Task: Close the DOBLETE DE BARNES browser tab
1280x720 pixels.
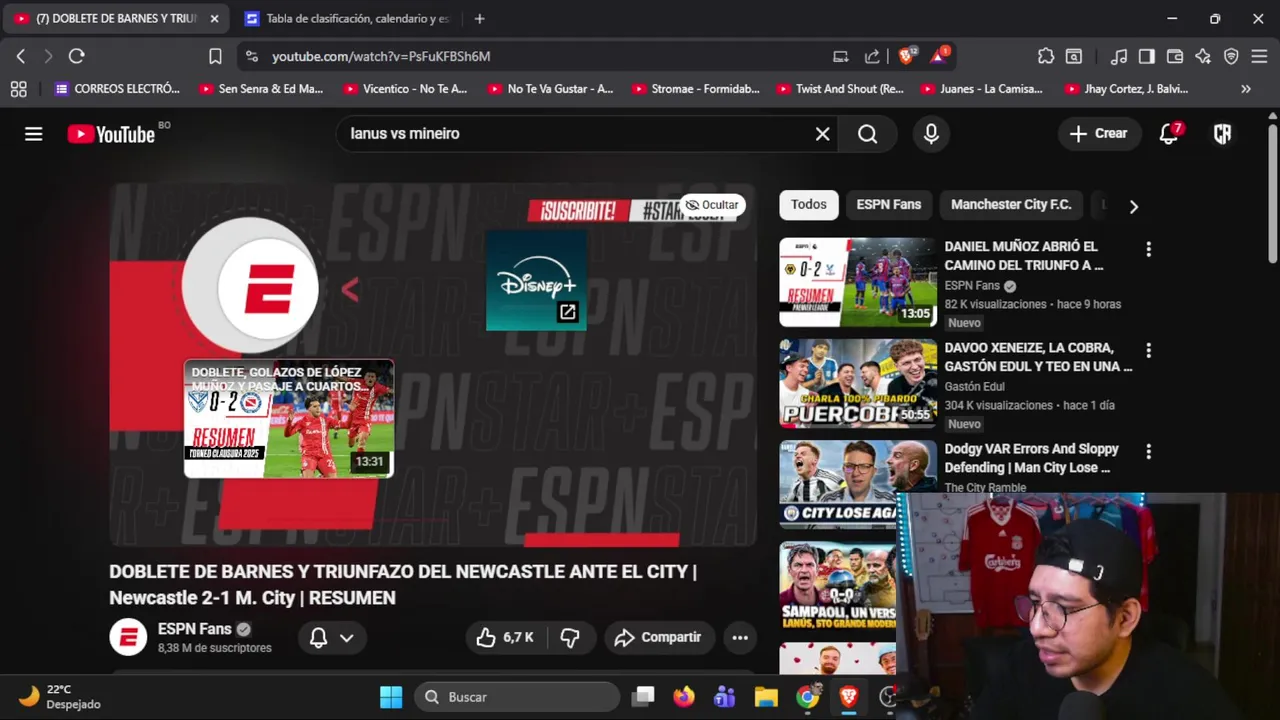Action: (x=214, y=19)
